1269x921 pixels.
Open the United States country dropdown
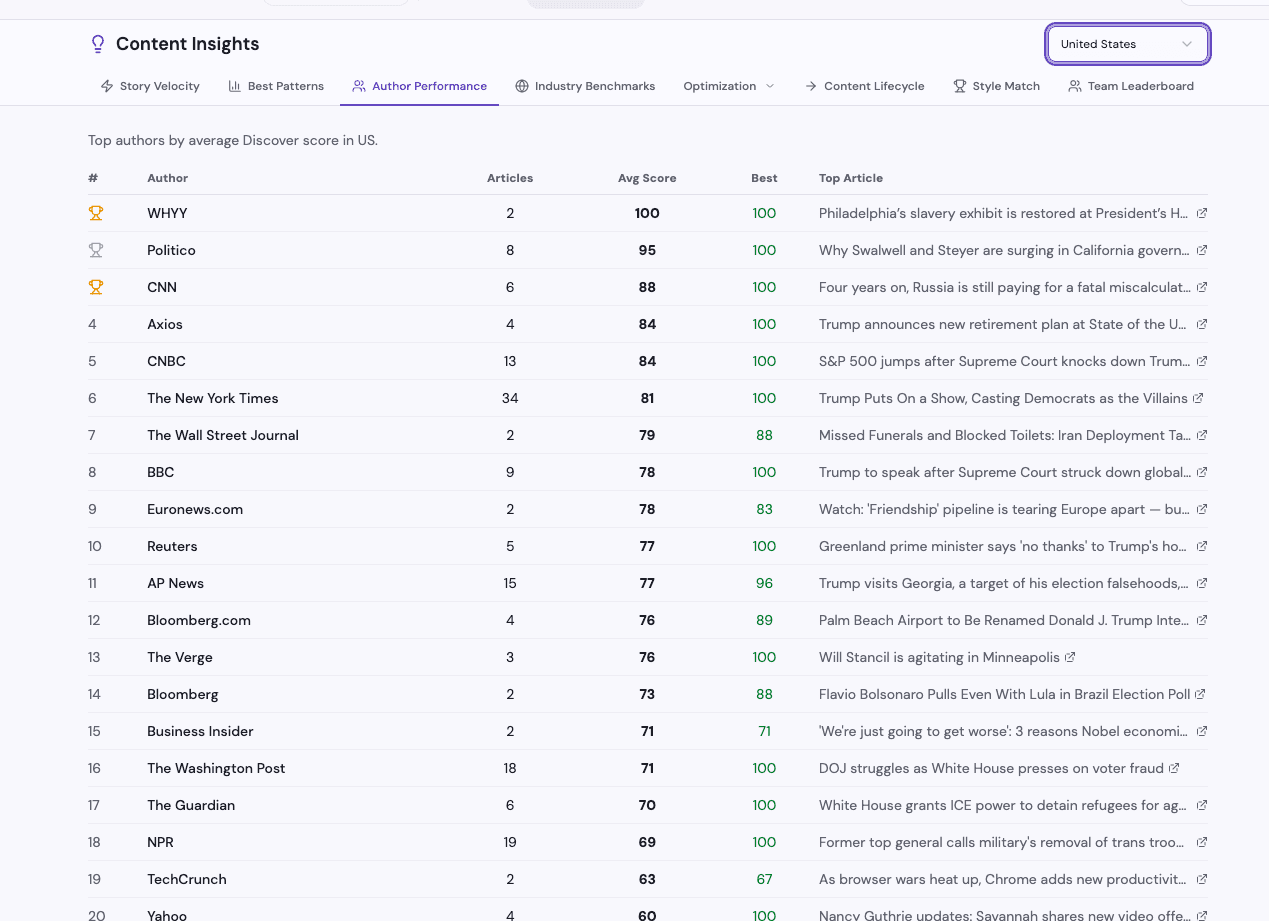pyautogui.click(x=1127, y=44)
